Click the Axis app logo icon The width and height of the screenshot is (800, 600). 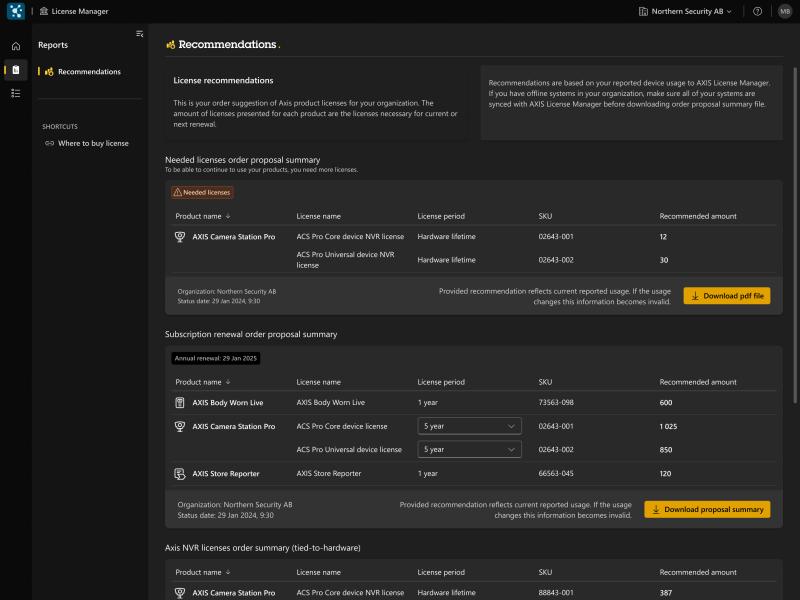tap(15, 11)
